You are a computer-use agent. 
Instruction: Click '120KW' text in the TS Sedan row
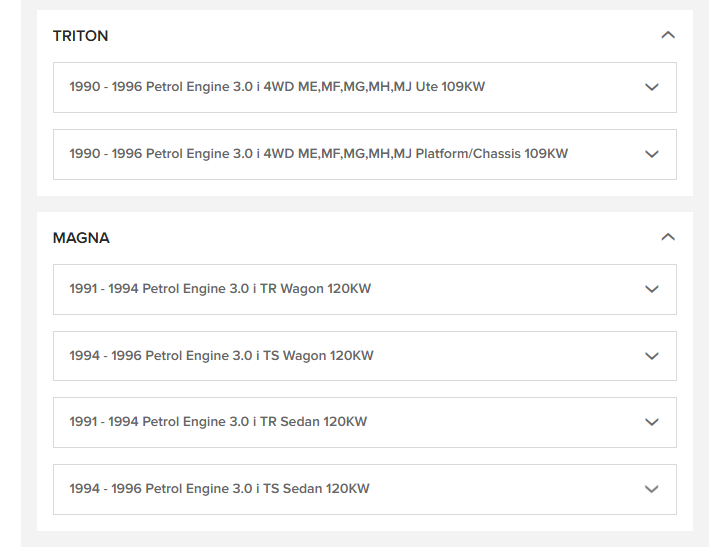(347, 489)
